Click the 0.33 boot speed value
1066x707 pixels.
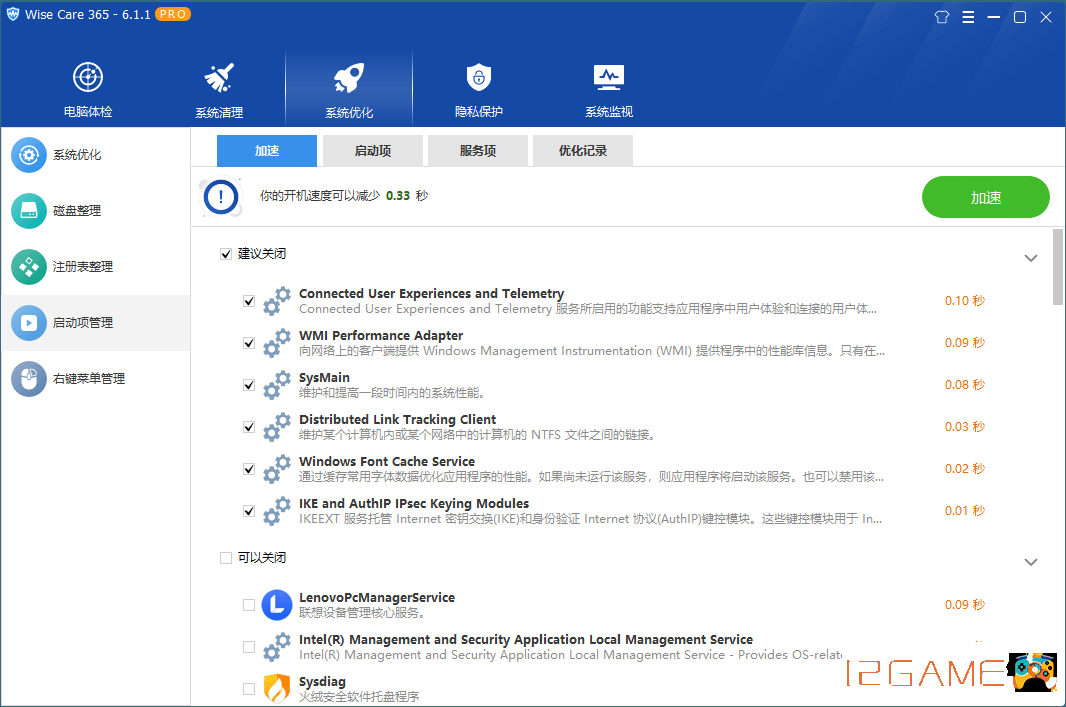pyautogui.click(x=398, y=196)
